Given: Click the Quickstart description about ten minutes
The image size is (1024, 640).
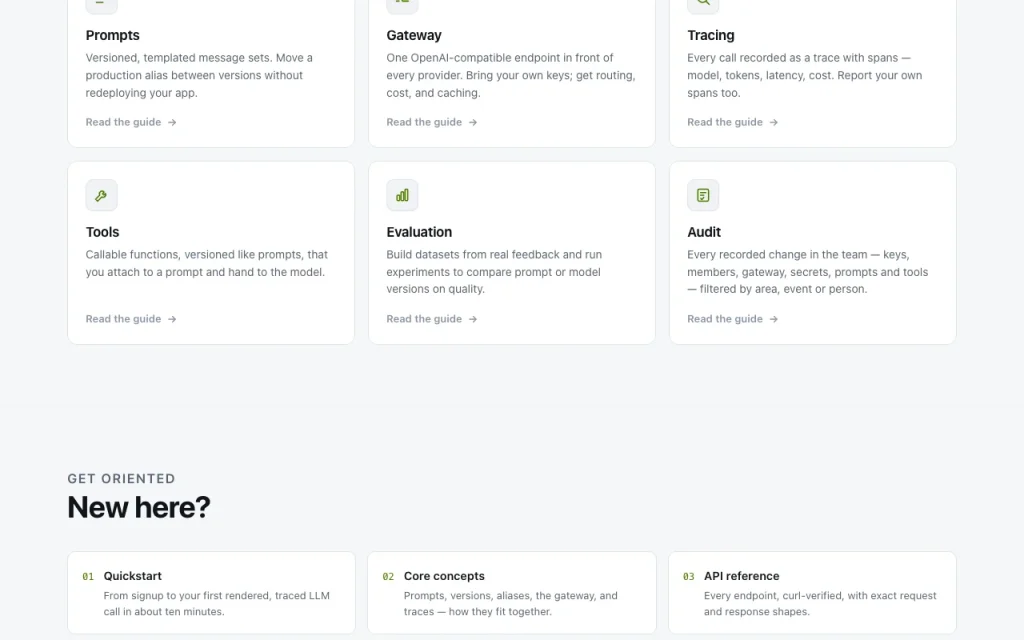Looking at the screenshot, I should coord(216,603).
